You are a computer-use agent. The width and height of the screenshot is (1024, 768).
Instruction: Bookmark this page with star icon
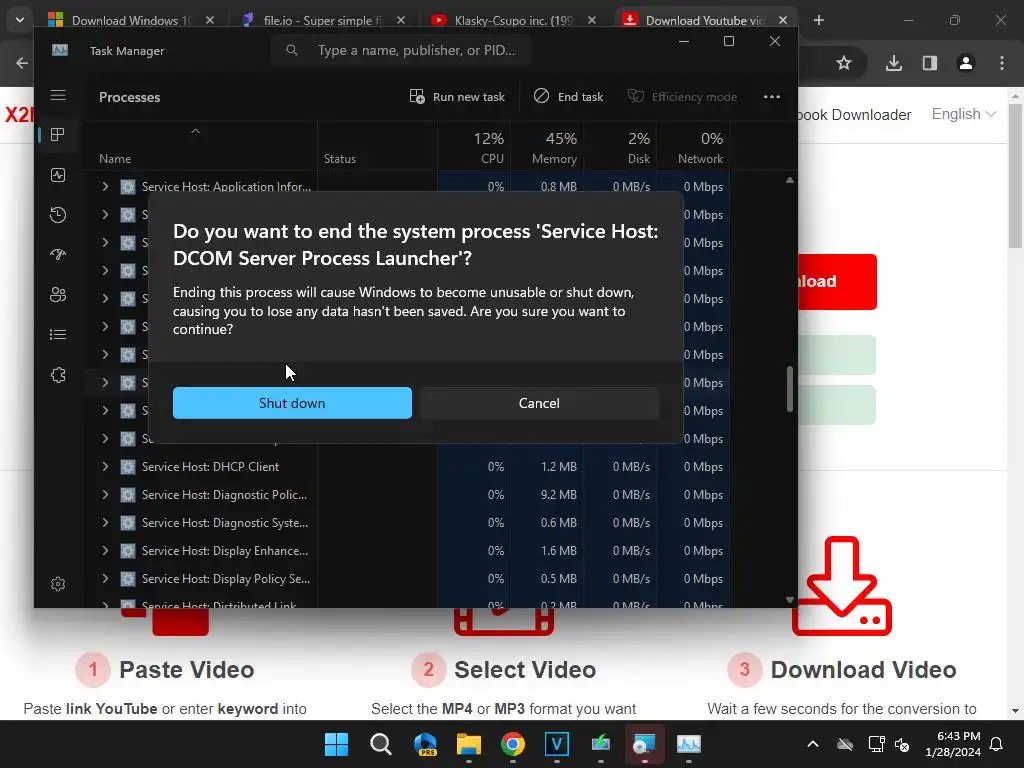coord(844,63)
